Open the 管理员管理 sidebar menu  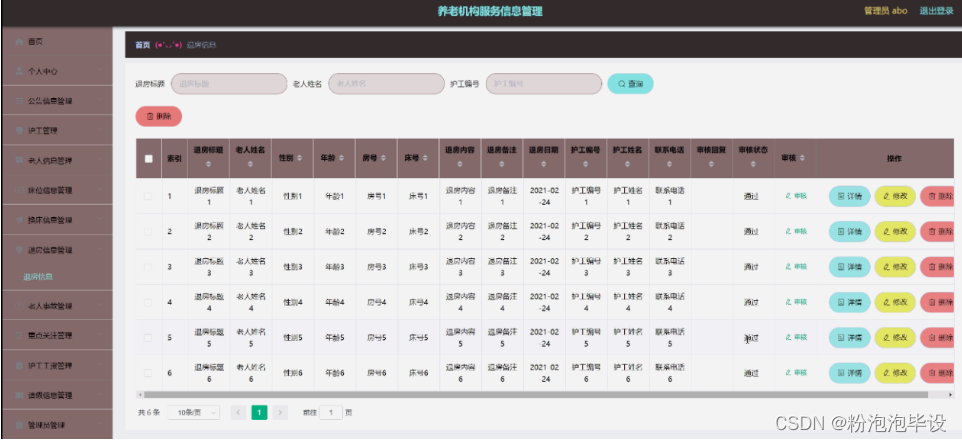pos(57,425)
